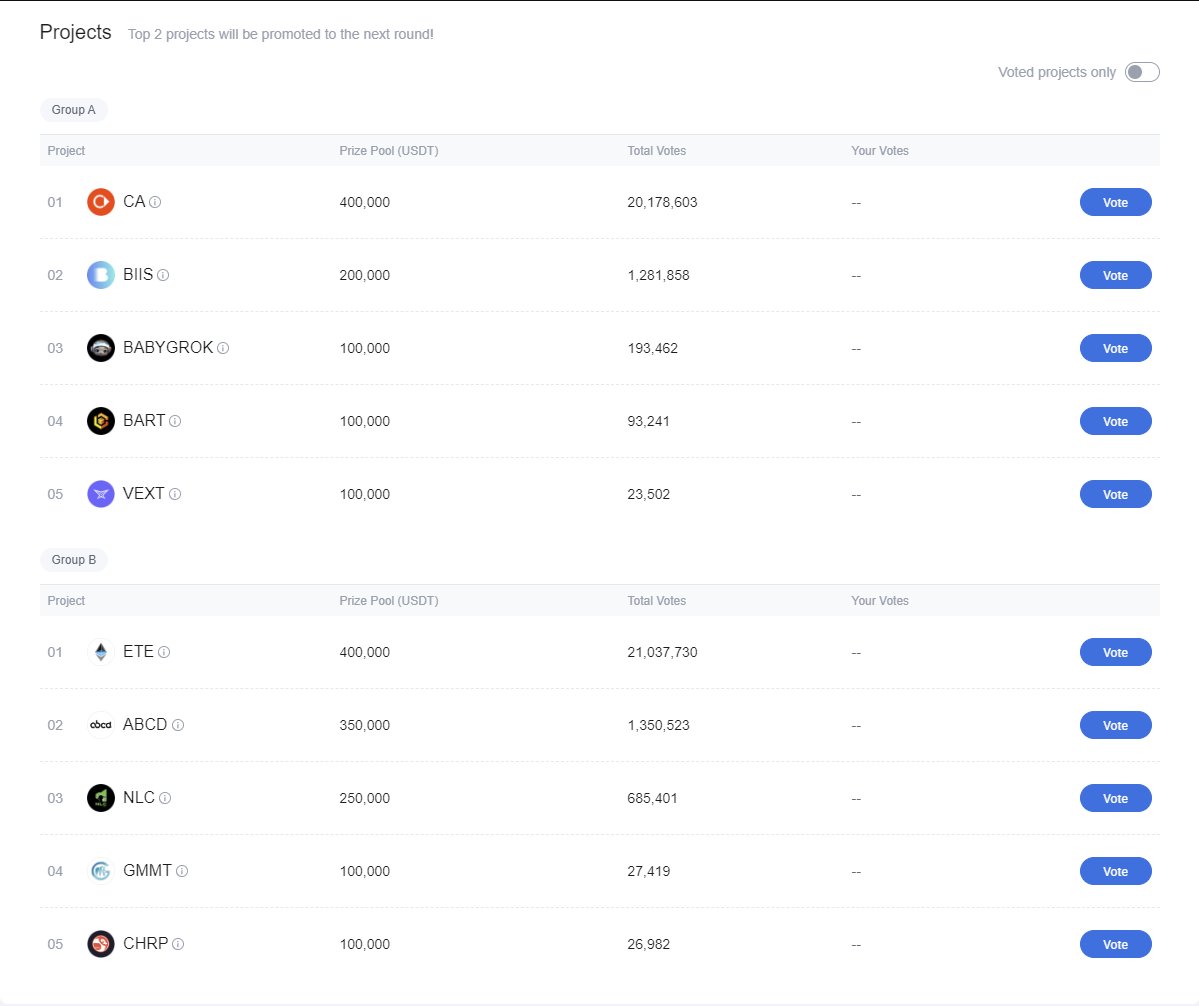Click CHRP total votes 26,982
The image size is (1199, 1006).
pyautogui.click(x=648, y=944)
